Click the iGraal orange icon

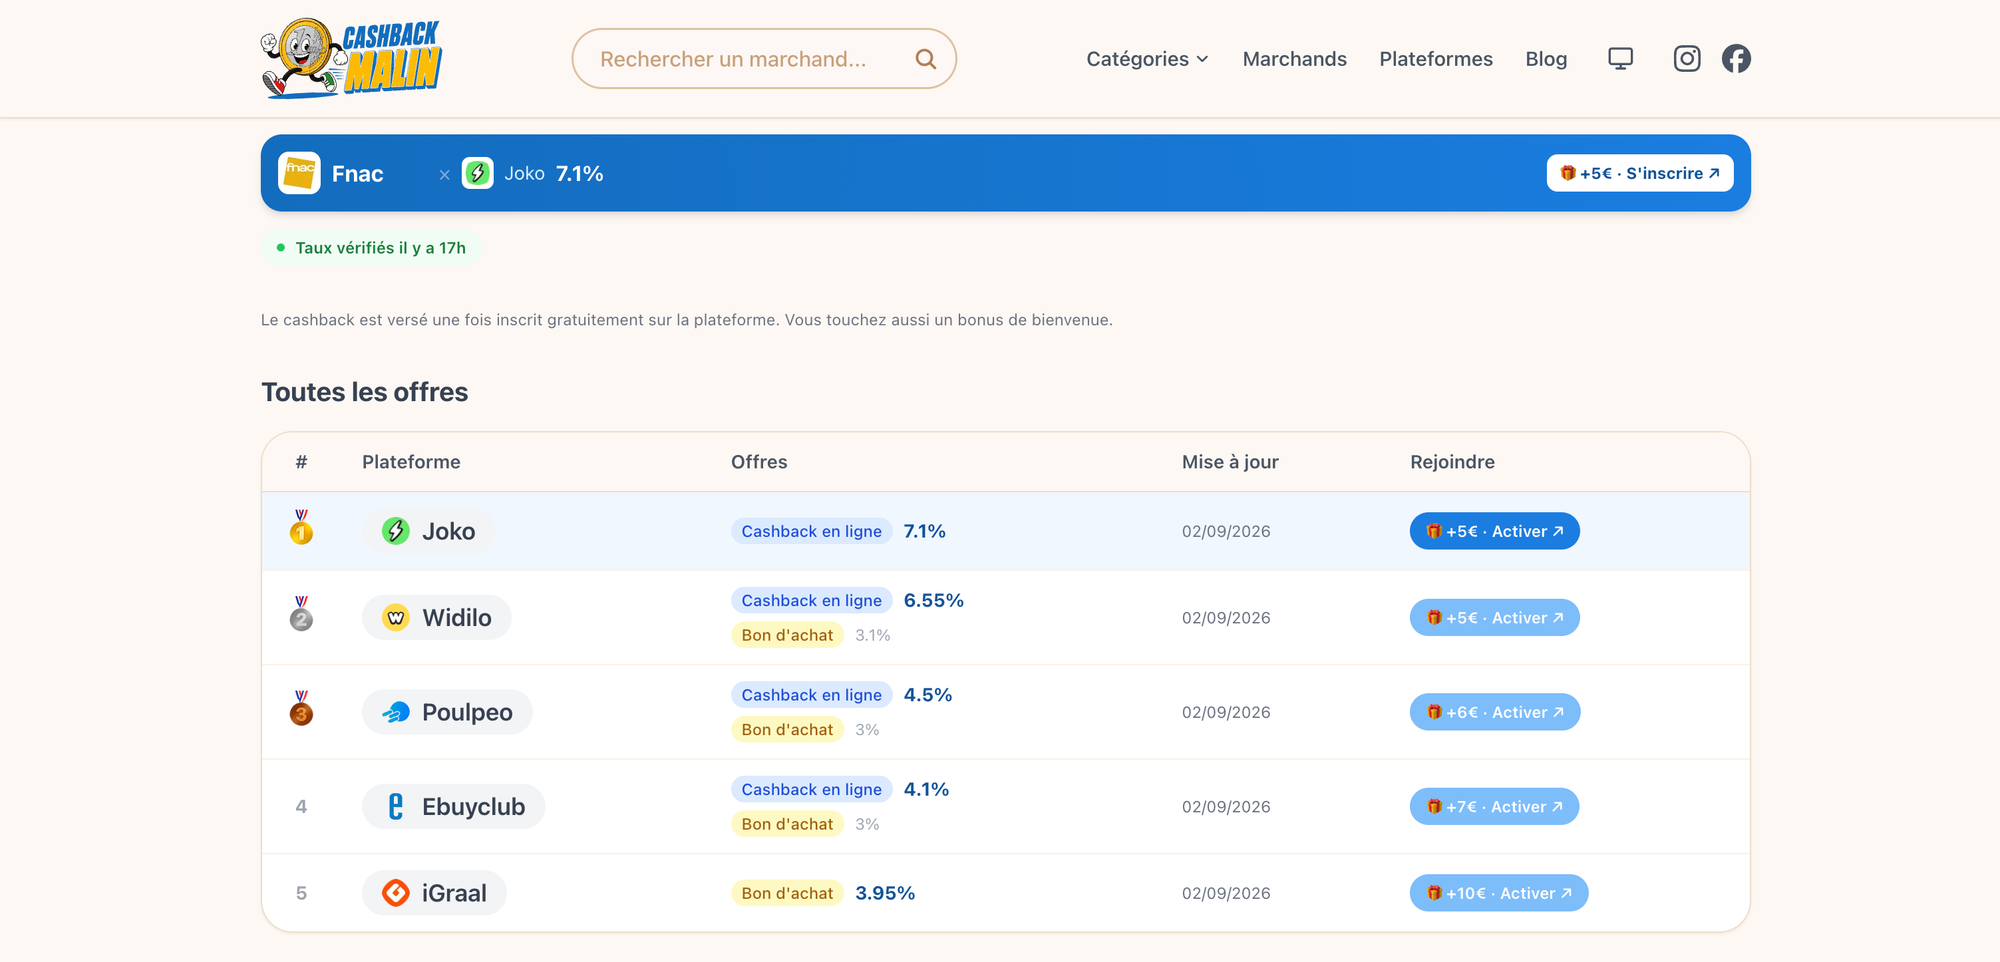396,893
